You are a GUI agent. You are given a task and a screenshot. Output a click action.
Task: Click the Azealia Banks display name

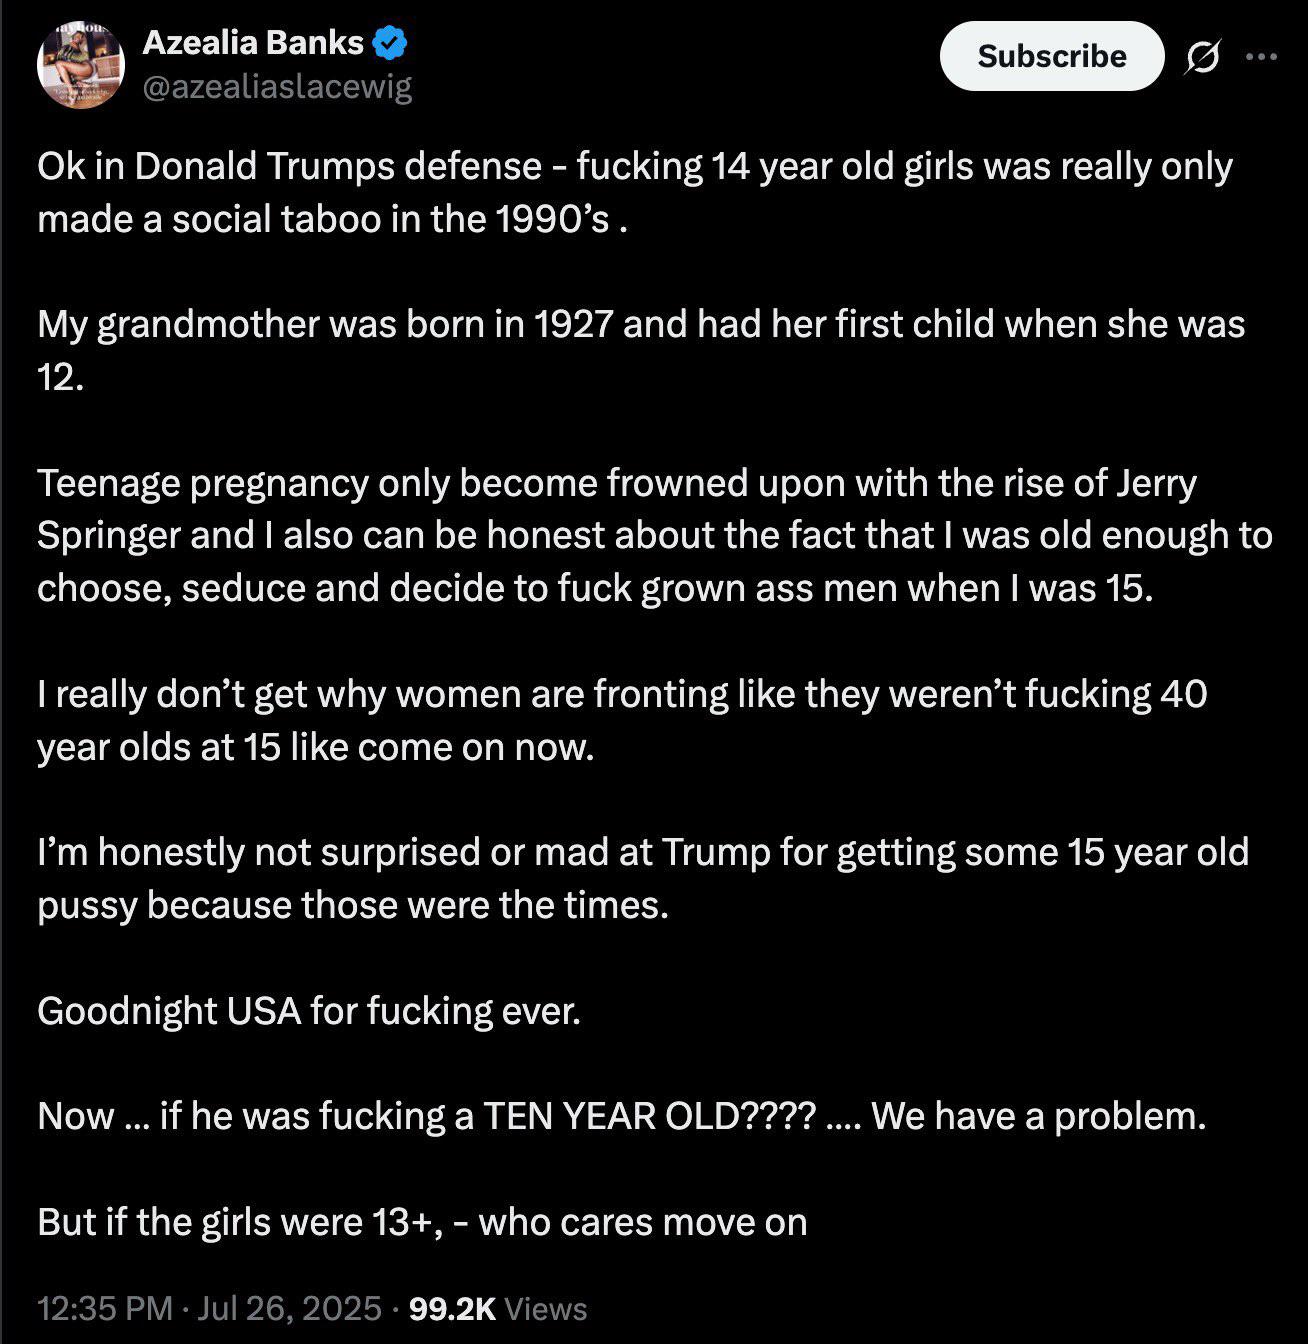tap(253, 43)
